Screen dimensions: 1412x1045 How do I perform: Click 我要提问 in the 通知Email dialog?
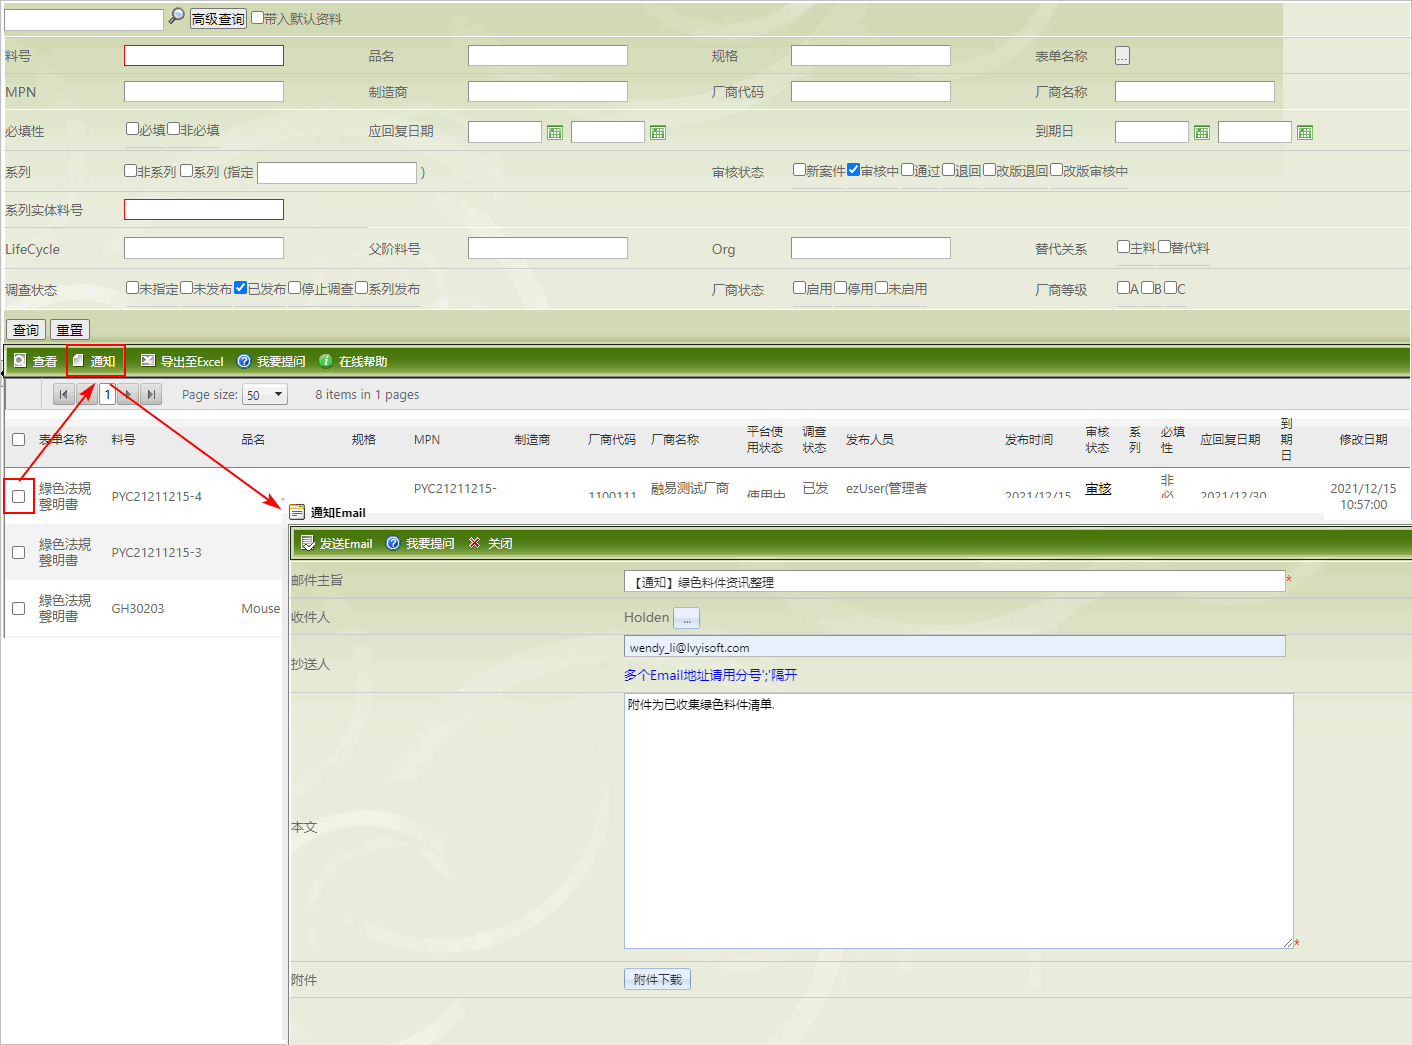pyautogui.click(x=420, y=543)
